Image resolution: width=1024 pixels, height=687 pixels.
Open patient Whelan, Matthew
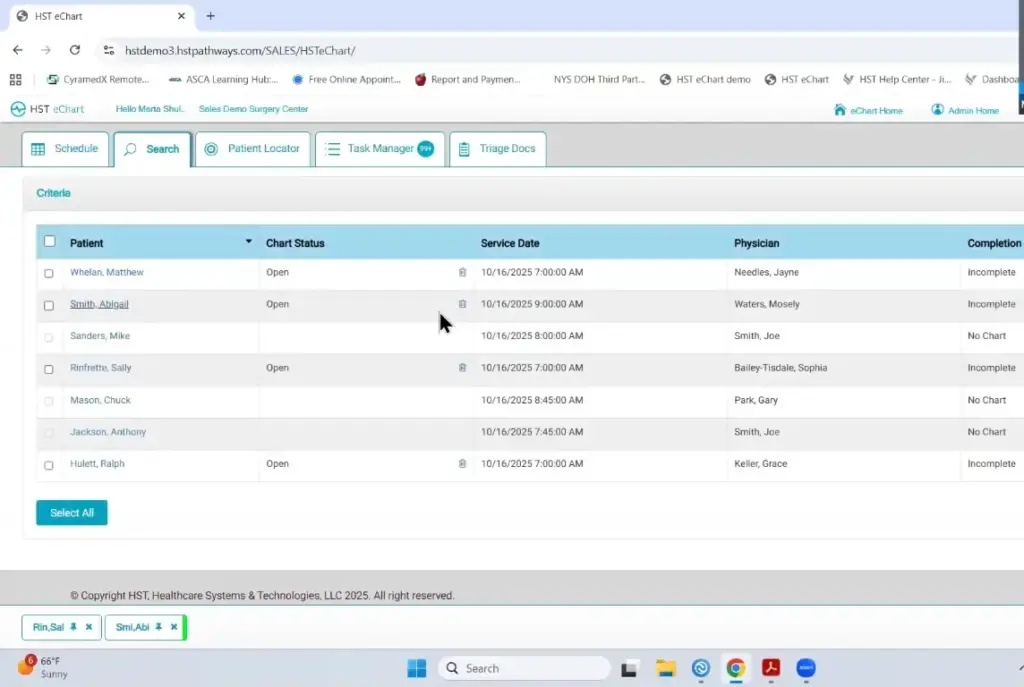[107, 272]
